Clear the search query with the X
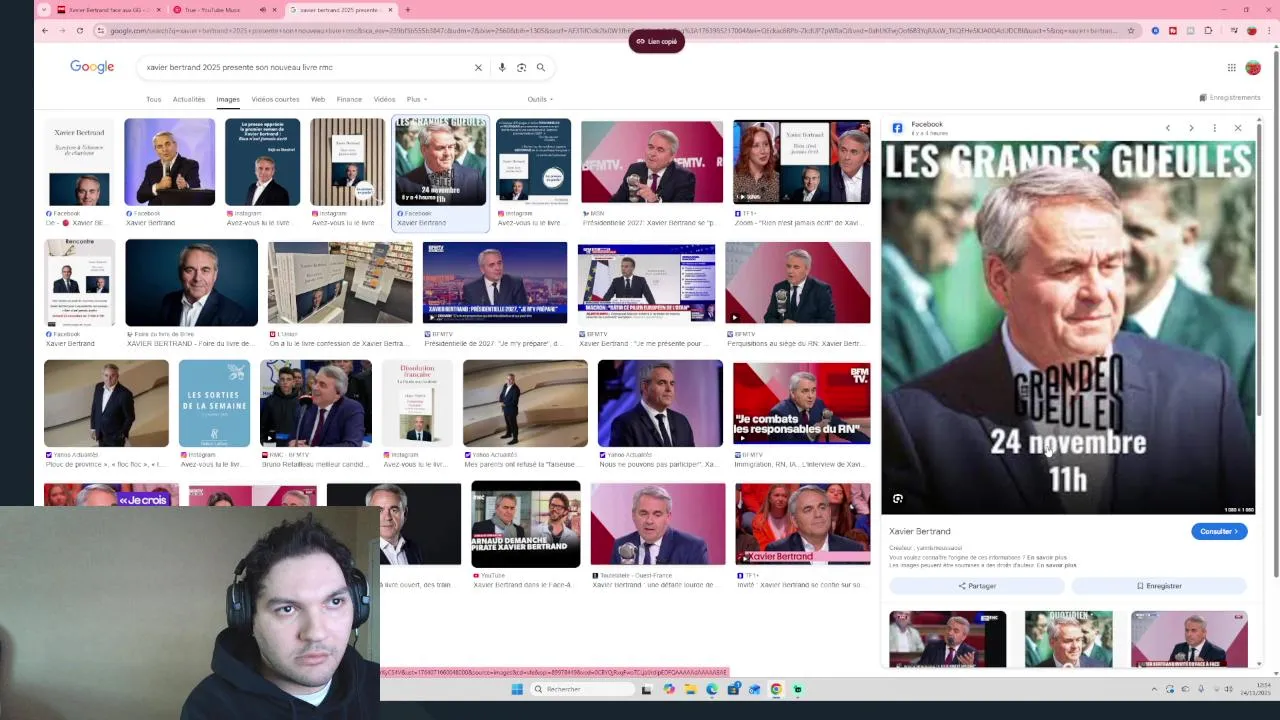 (x=478, y=67)
